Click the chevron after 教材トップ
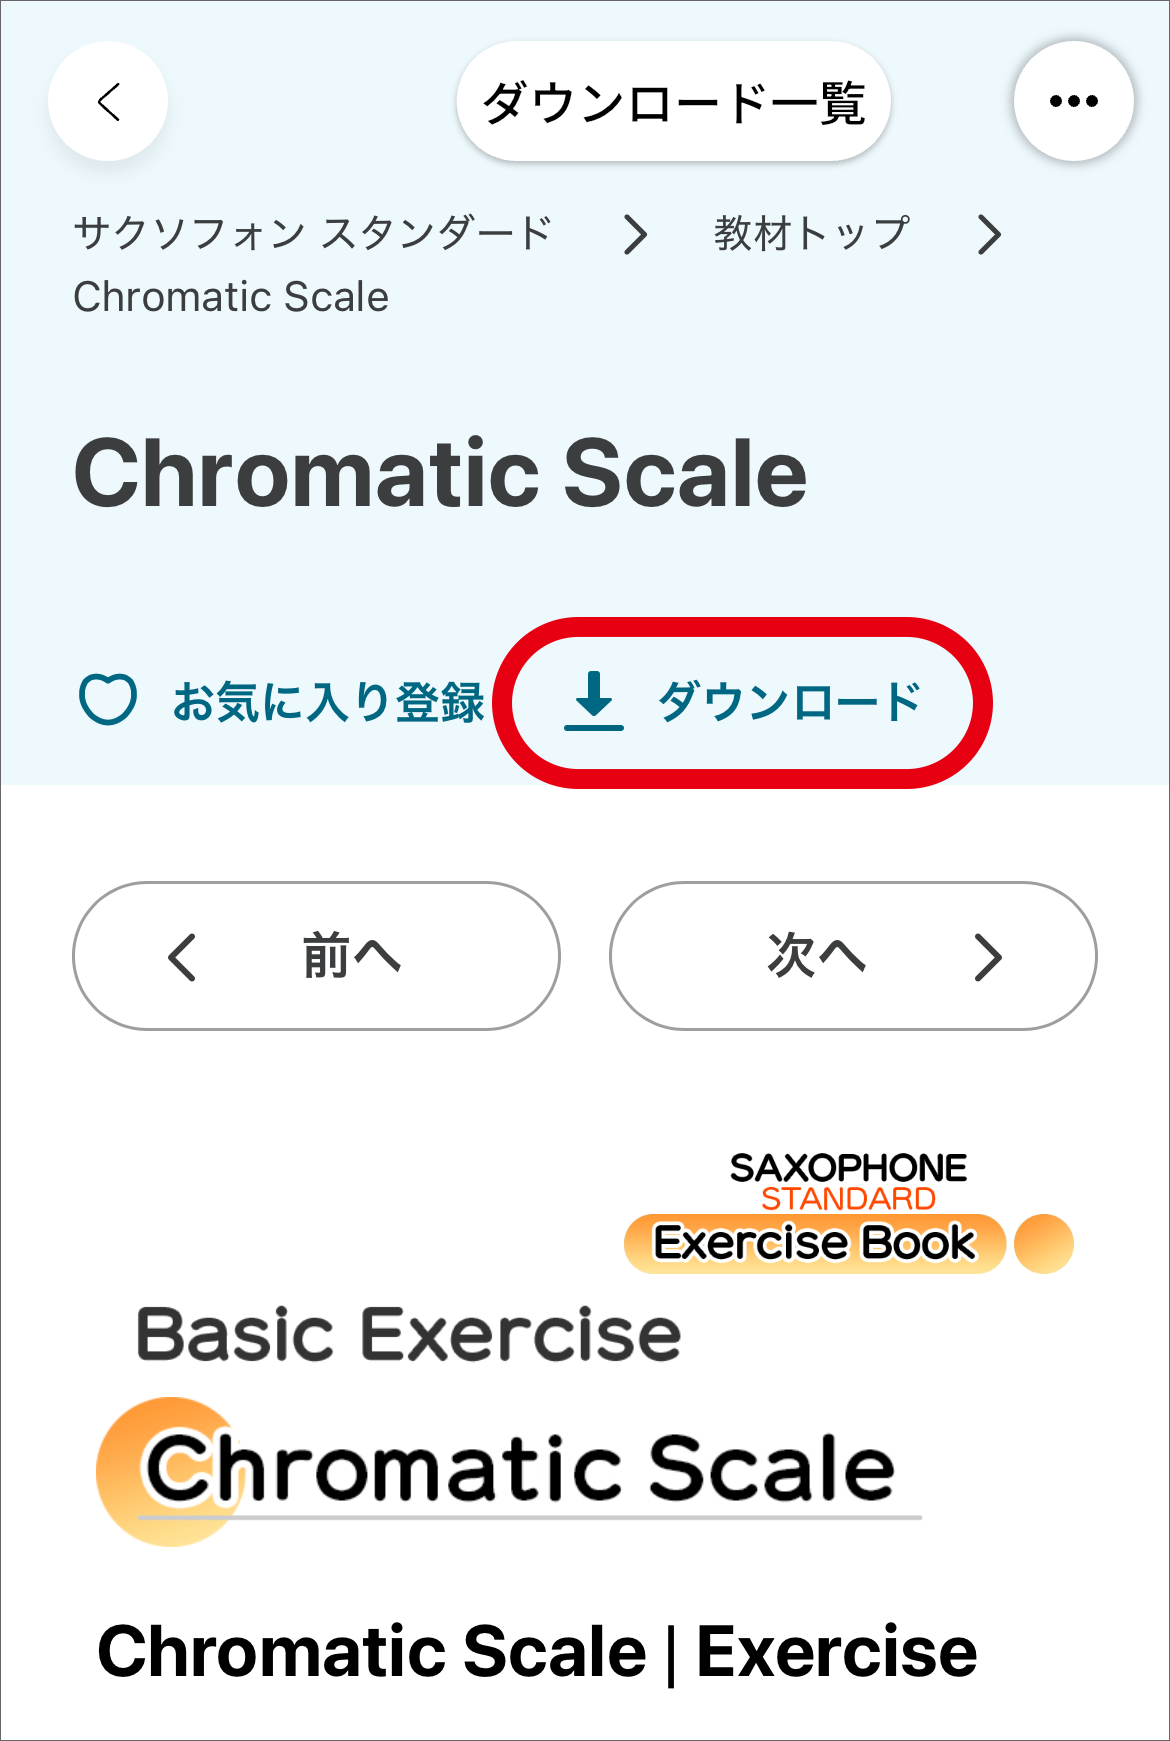1170x1741 pixels. [989, 235]
